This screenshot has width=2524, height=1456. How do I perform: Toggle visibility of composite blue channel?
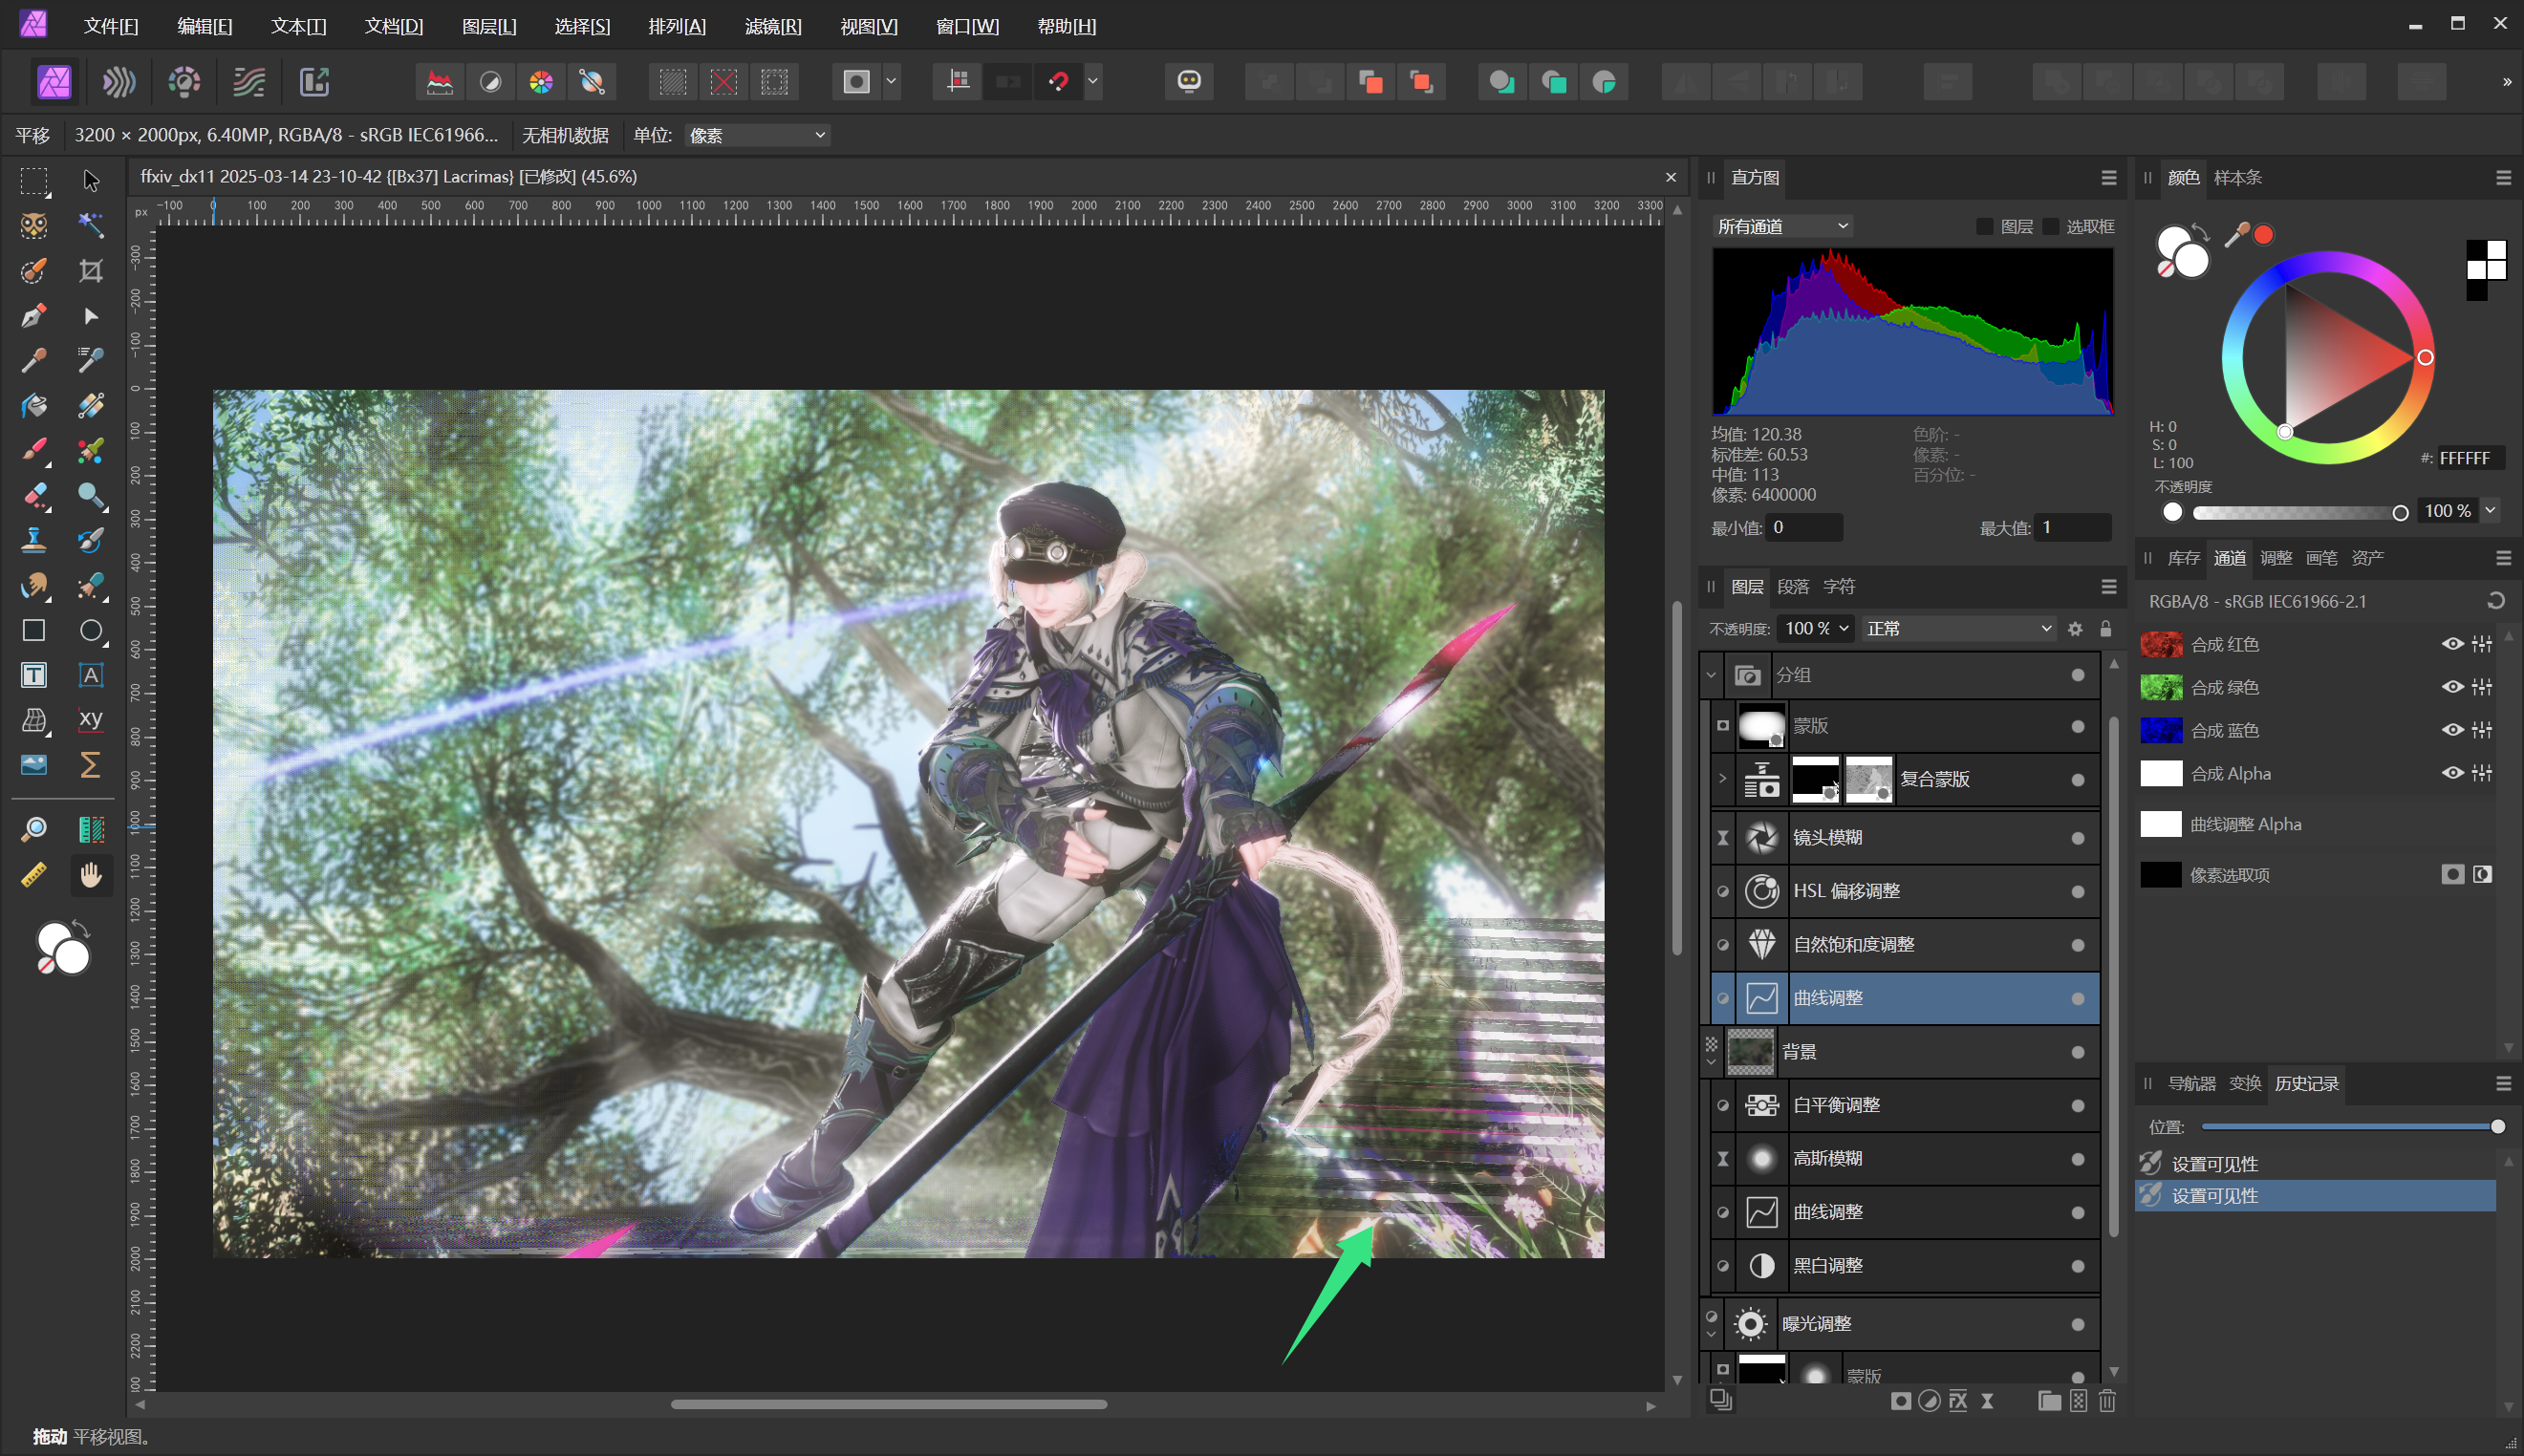2452,730
